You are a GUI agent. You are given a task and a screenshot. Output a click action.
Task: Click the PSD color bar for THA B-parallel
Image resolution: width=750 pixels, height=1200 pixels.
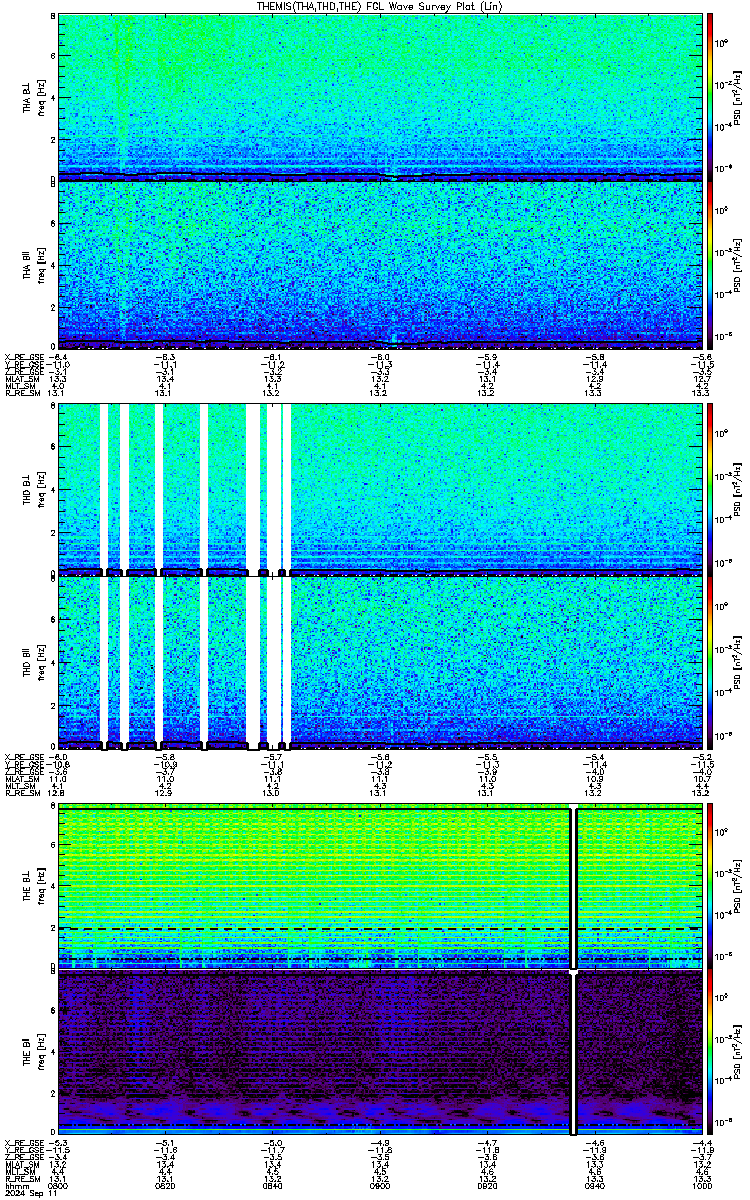(x=710, y=265)
